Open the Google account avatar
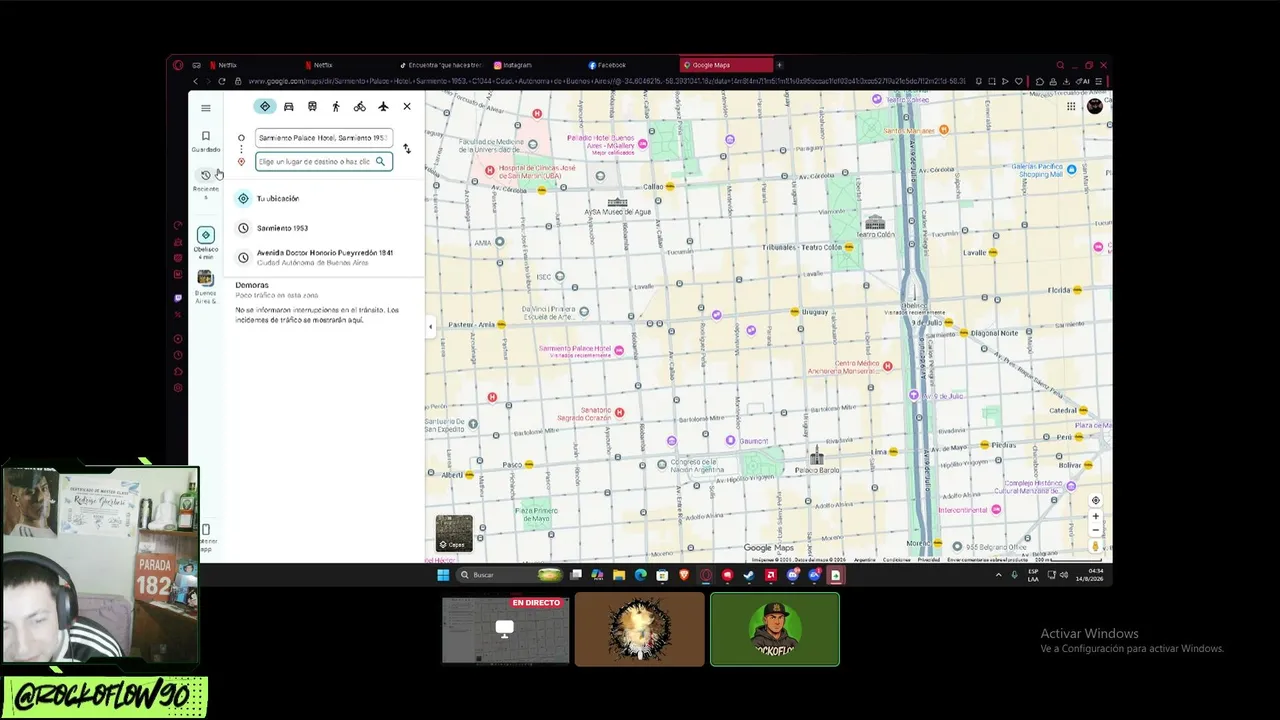Viewport: 1280px width, 720px height. coord(1095,106)
